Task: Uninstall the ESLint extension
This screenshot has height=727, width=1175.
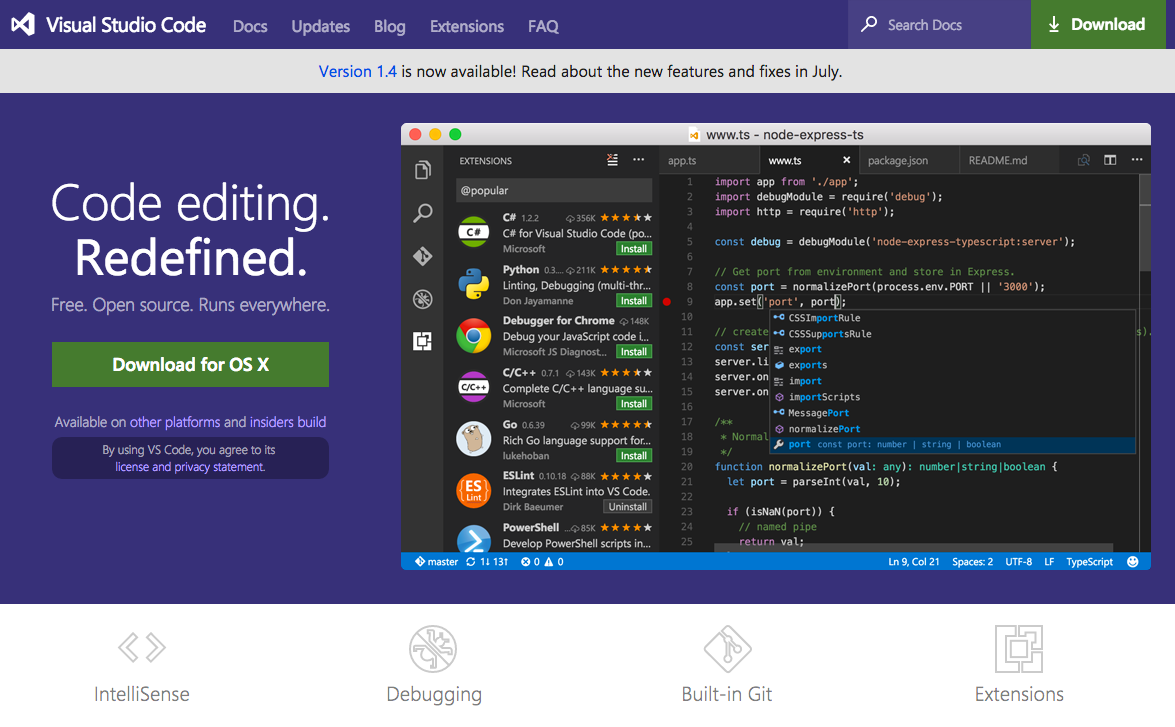Action: 628,507
